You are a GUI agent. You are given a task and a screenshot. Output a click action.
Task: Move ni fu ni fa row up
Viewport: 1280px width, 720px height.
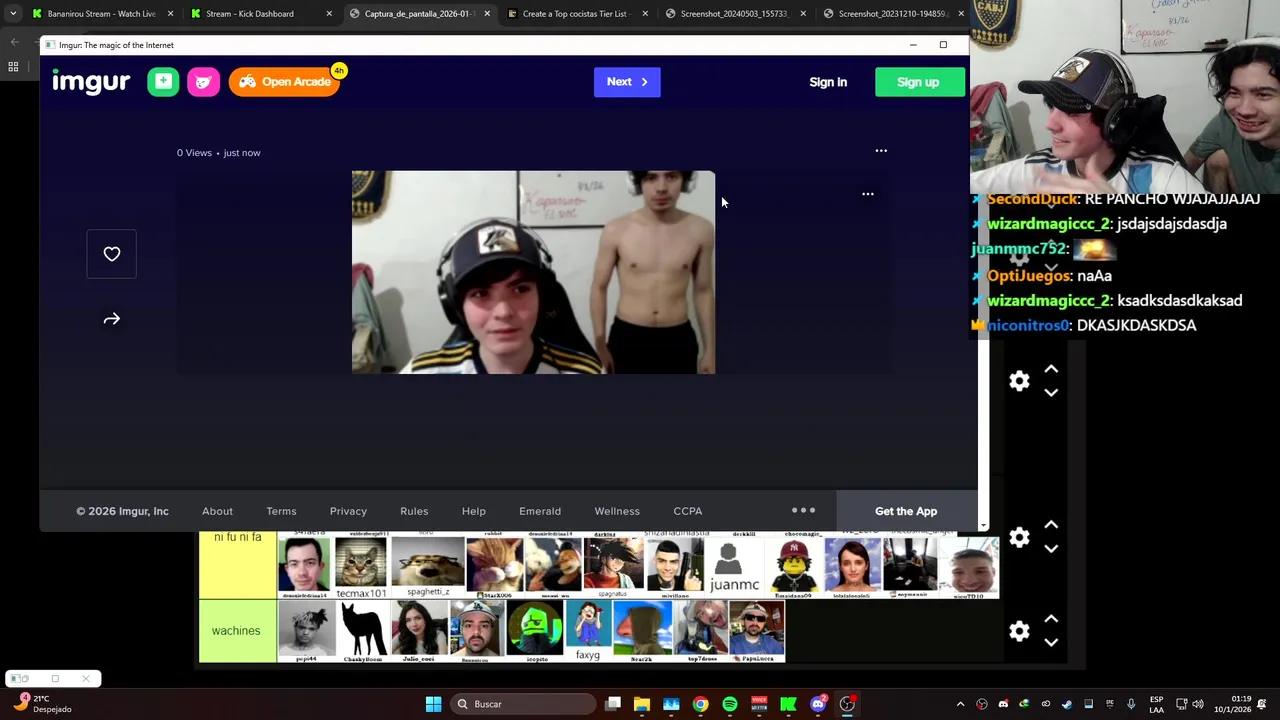click(x=1051, y=525)
